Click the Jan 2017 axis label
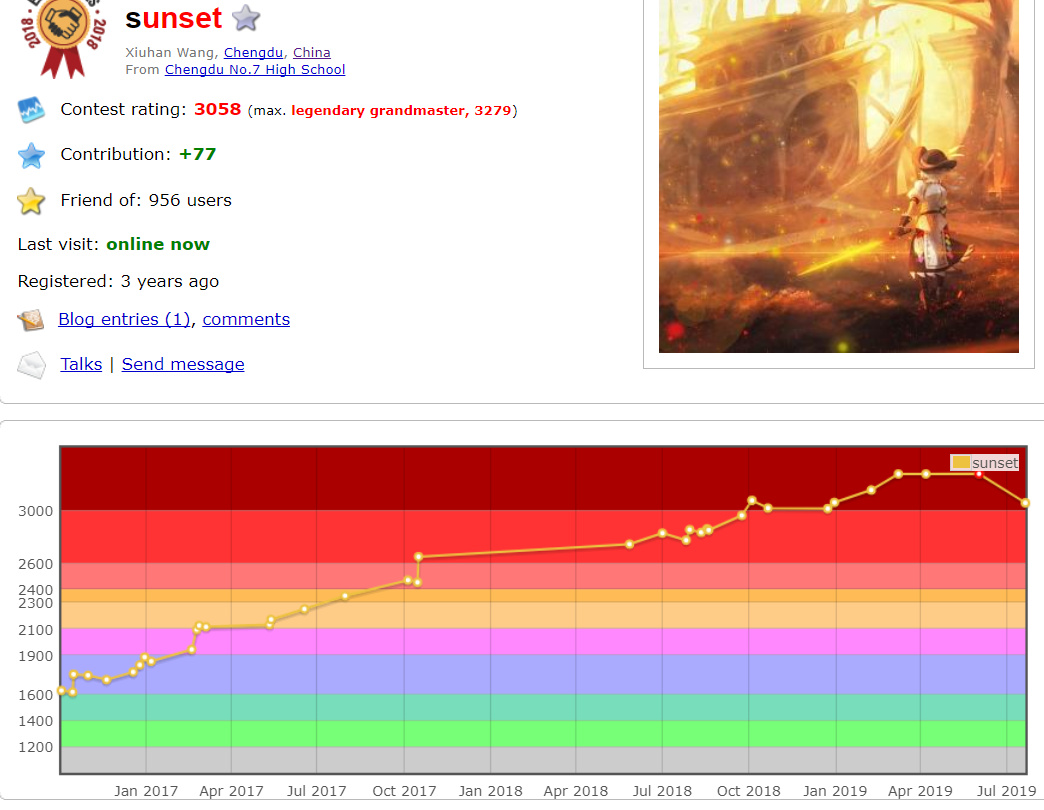Image resolution: width=1044 pixels, height=810 pixels. pos(146,791)
